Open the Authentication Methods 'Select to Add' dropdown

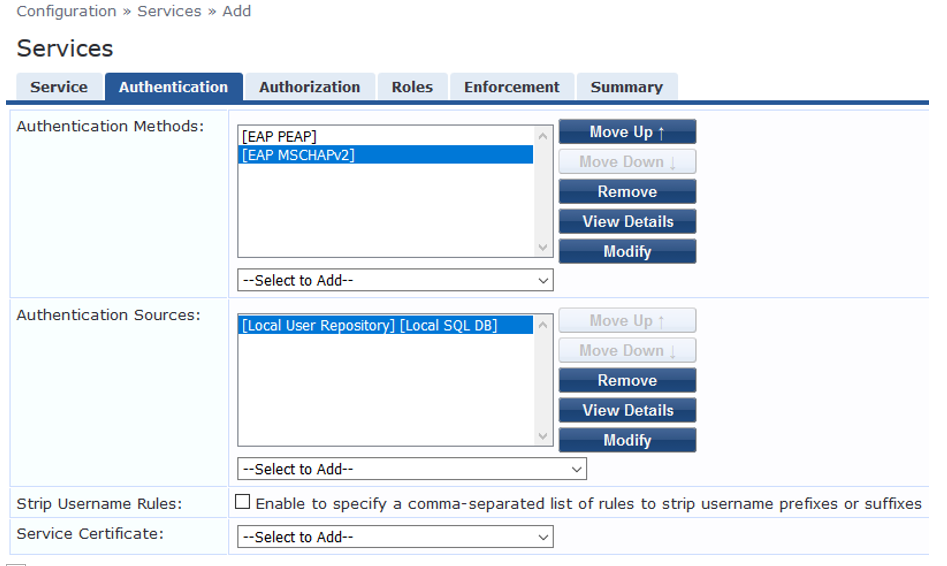point(395,281)
